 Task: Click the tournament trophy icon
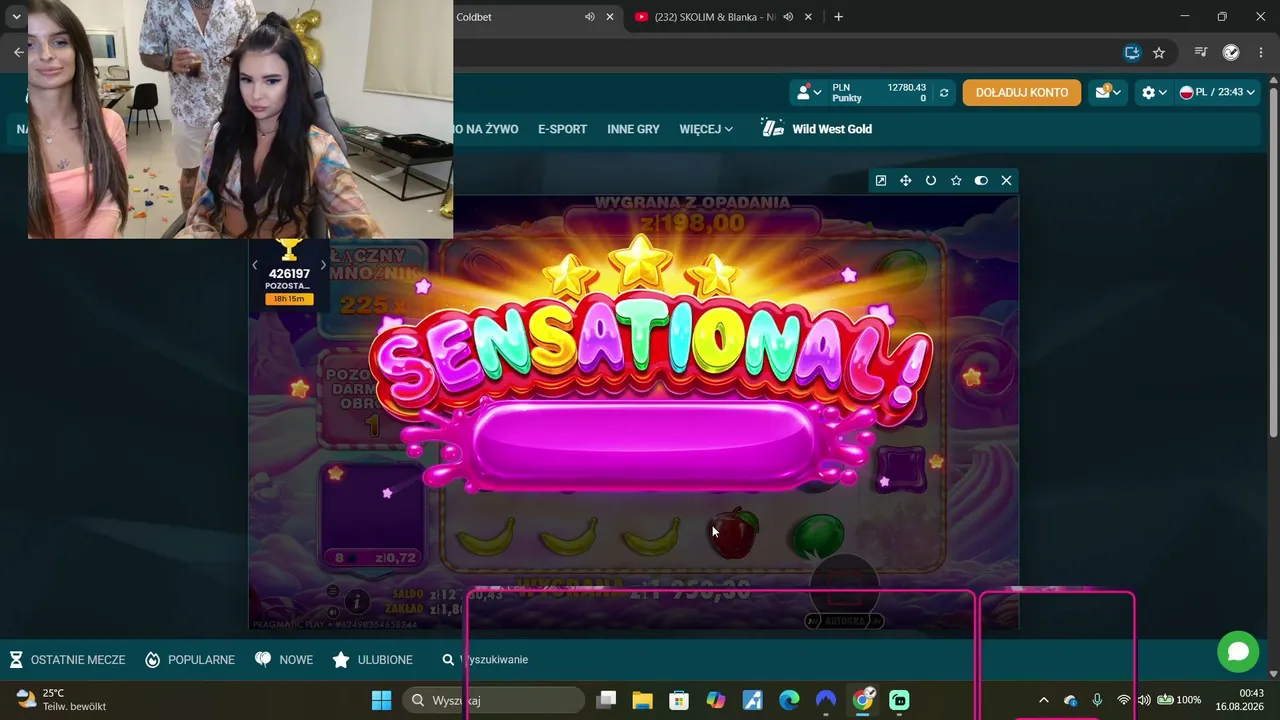(x=289, y=249)
